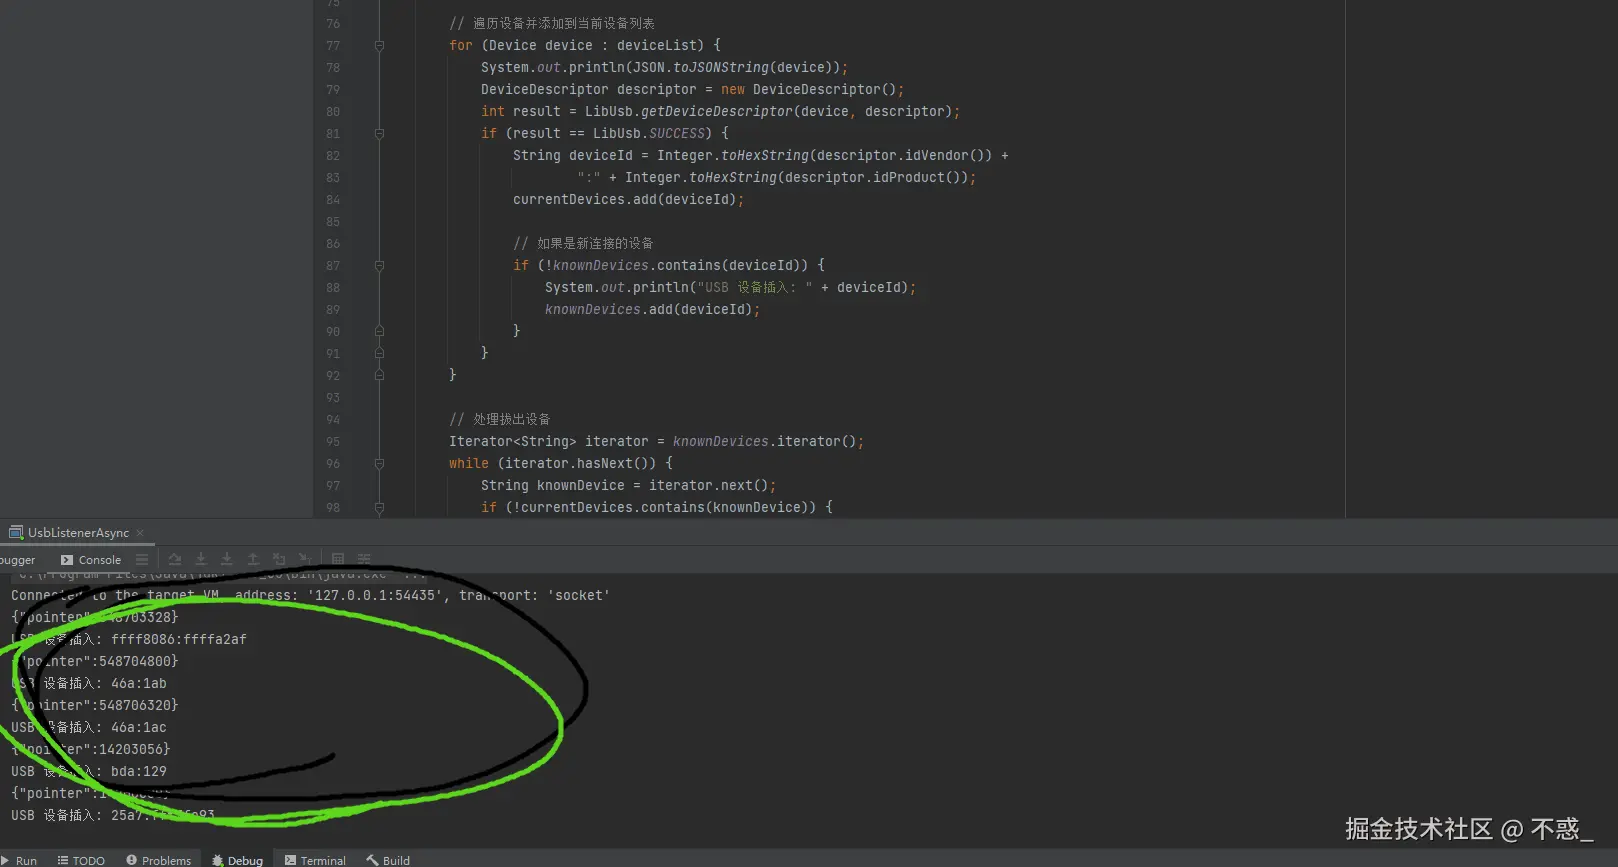Select the UsbListenerAsync session tab
The height and width of the screenshot is (867, 1618).
(x=78, y=533)
